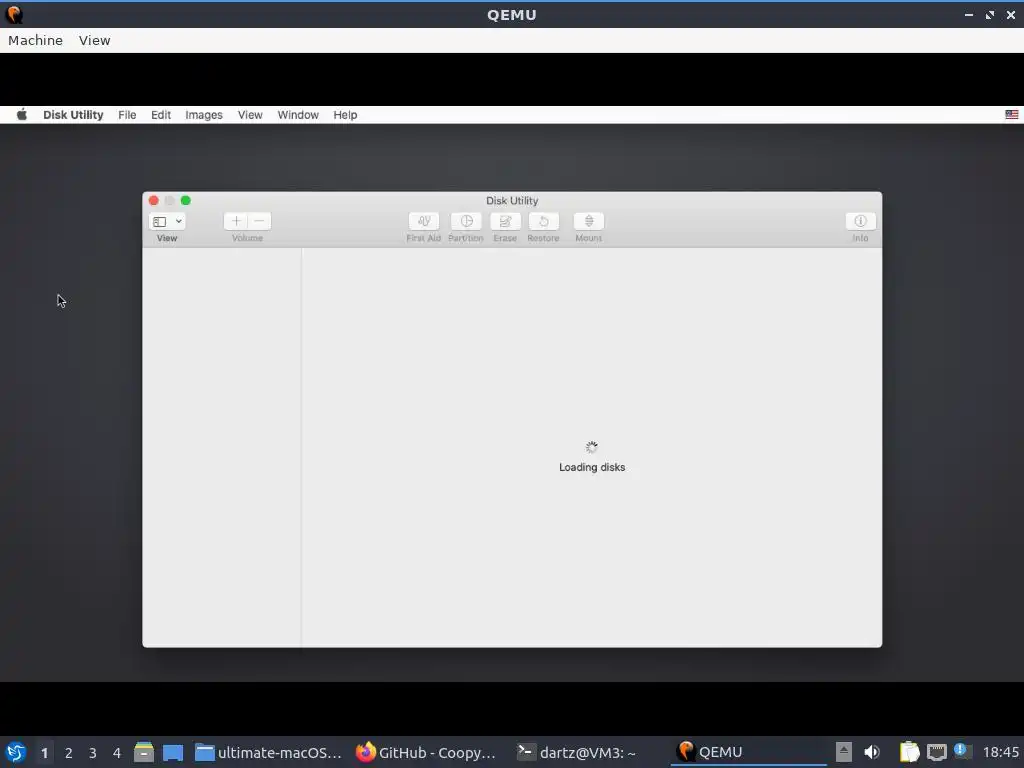Switch to workspace 2

point(69,753)
